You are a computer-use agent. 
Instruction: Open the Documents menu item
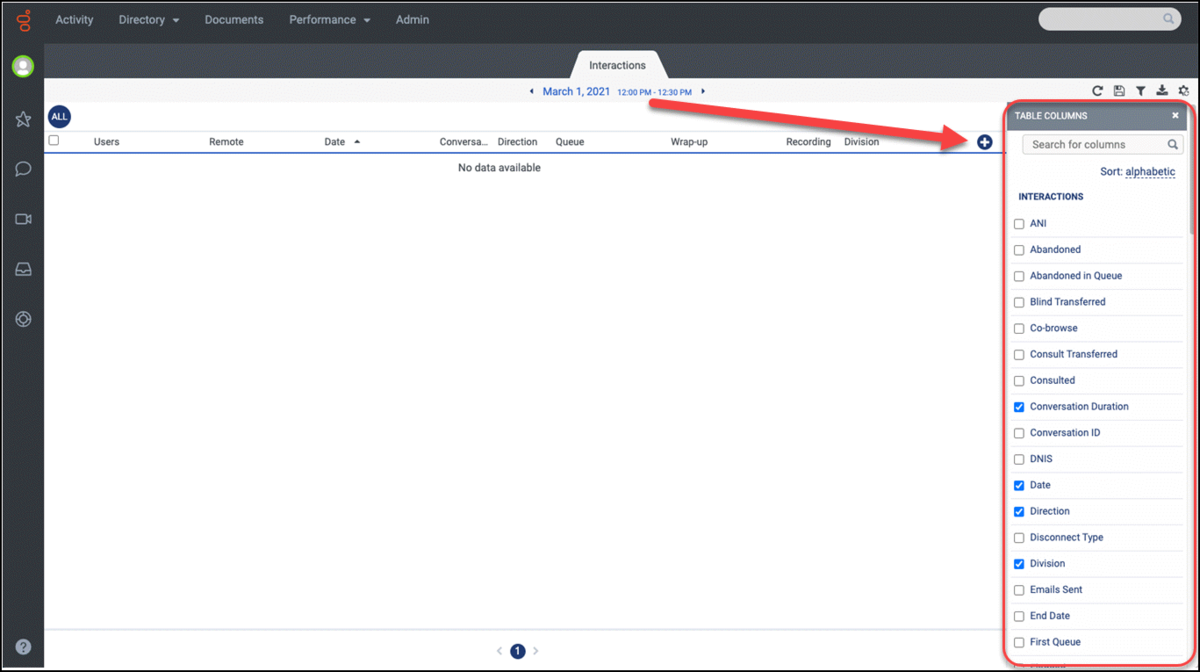[234, 20]
